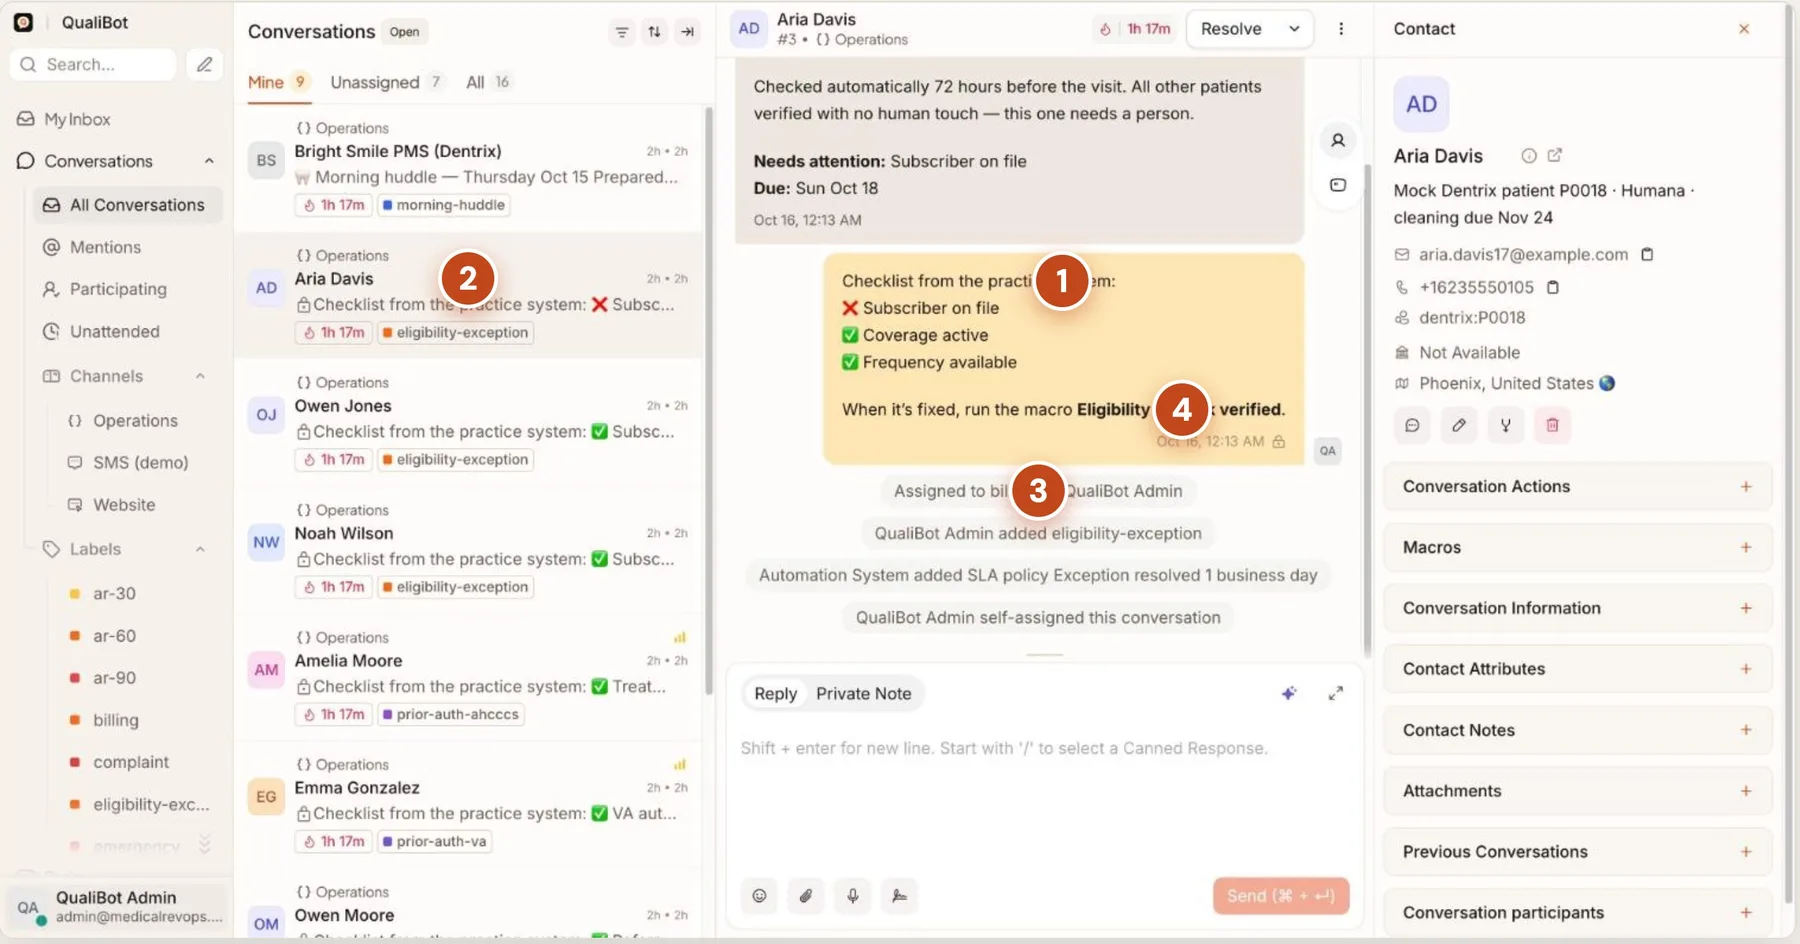Open the Resolve dropdown arrow
Viewport: 1800px width, 944px height.
[x=1294, y=29]
